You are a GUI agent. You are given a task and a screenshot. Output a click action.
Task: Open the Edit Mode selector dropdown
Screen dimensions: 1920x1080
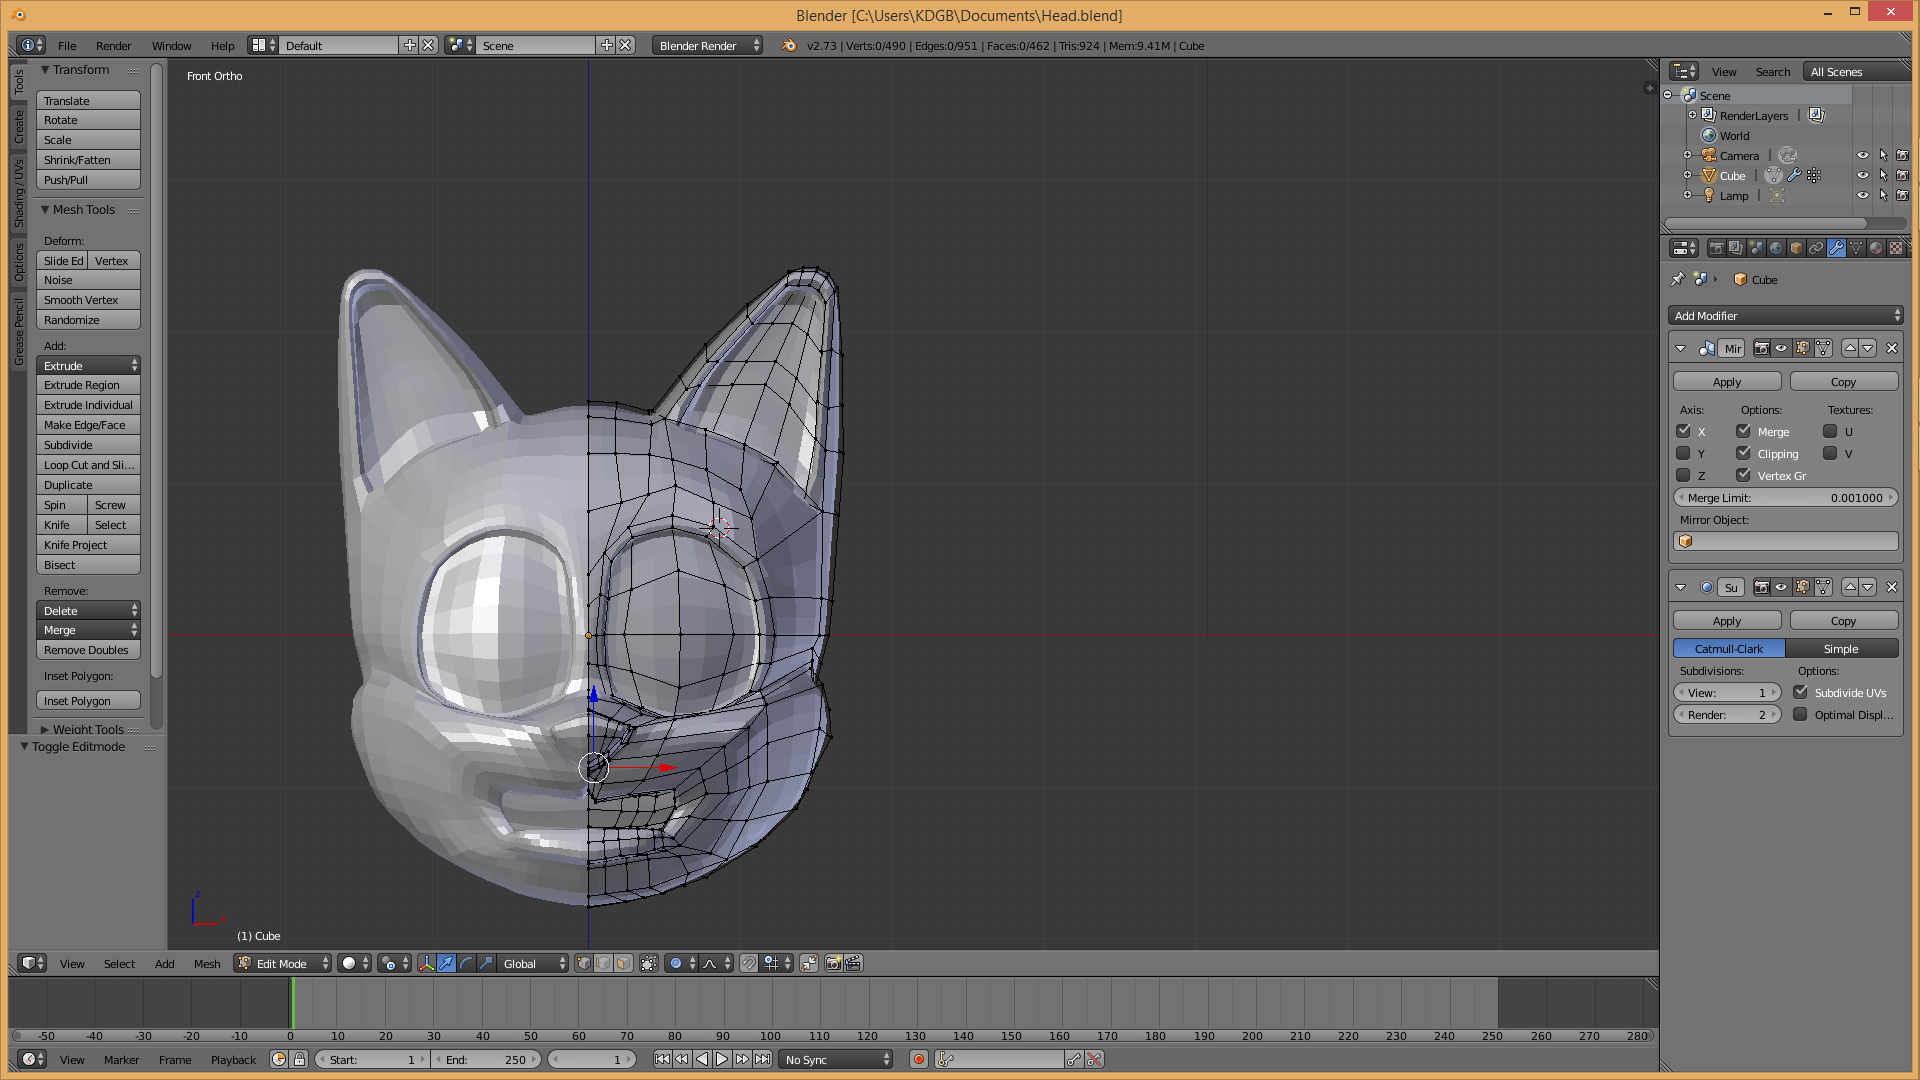tap(282, 963)
